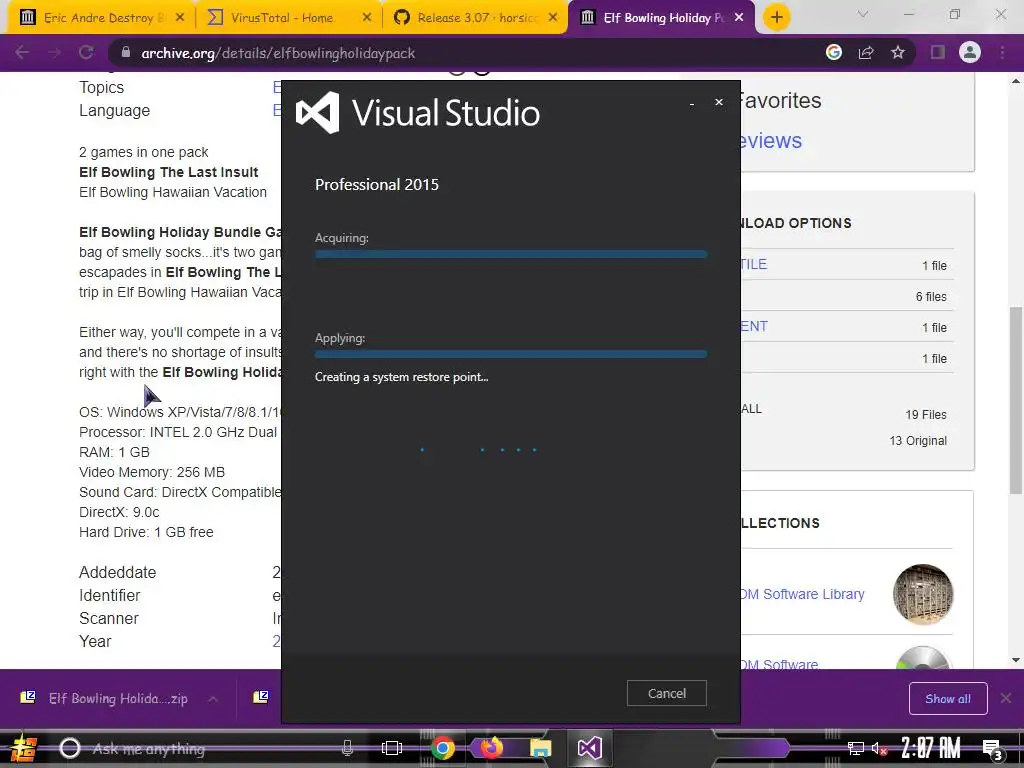Viewport: 1024px width, 768px height.
Task: Open Google Chrome from the taskbar
Action: (x=443, y=748)
